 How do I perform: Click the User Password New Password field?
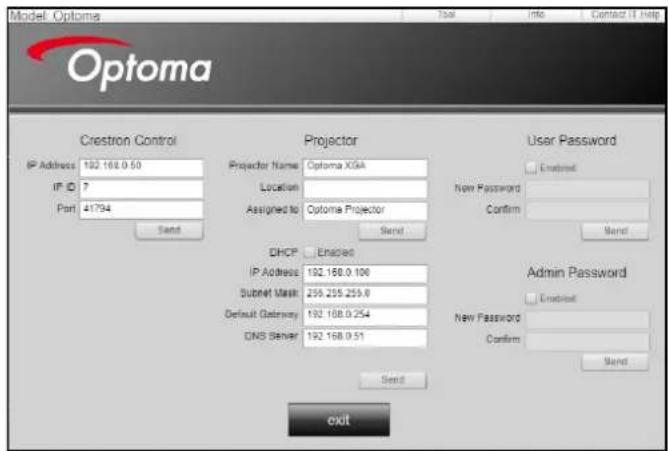coord(588,189)
